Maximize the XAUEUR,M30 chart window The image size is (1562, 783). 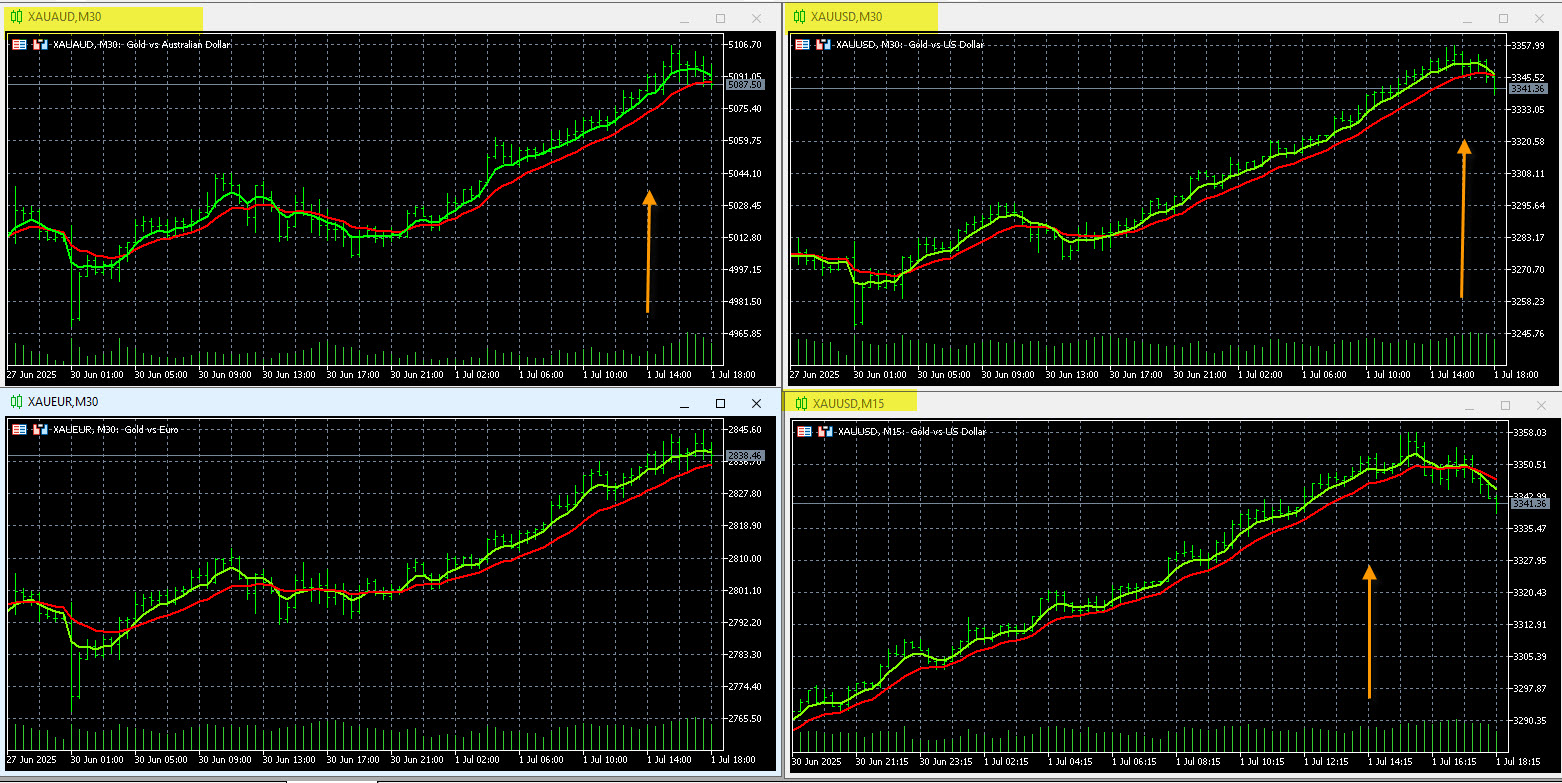(x=720, y=404)
